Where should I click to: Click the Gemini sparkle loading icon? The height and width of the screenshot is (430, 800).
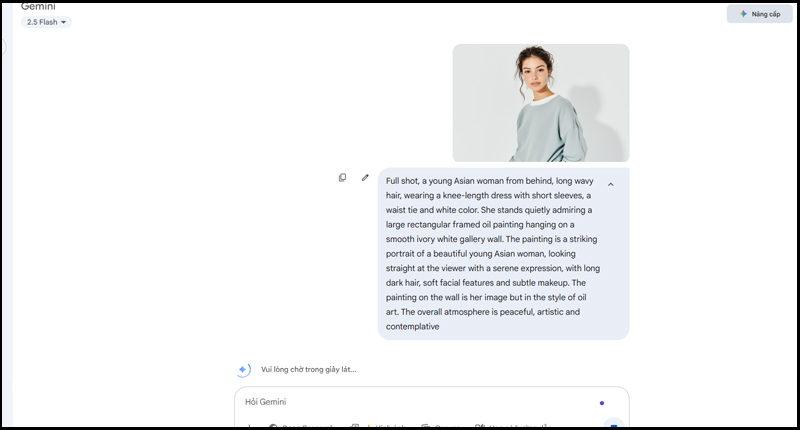pyautogui.click(x=243, y=369)
